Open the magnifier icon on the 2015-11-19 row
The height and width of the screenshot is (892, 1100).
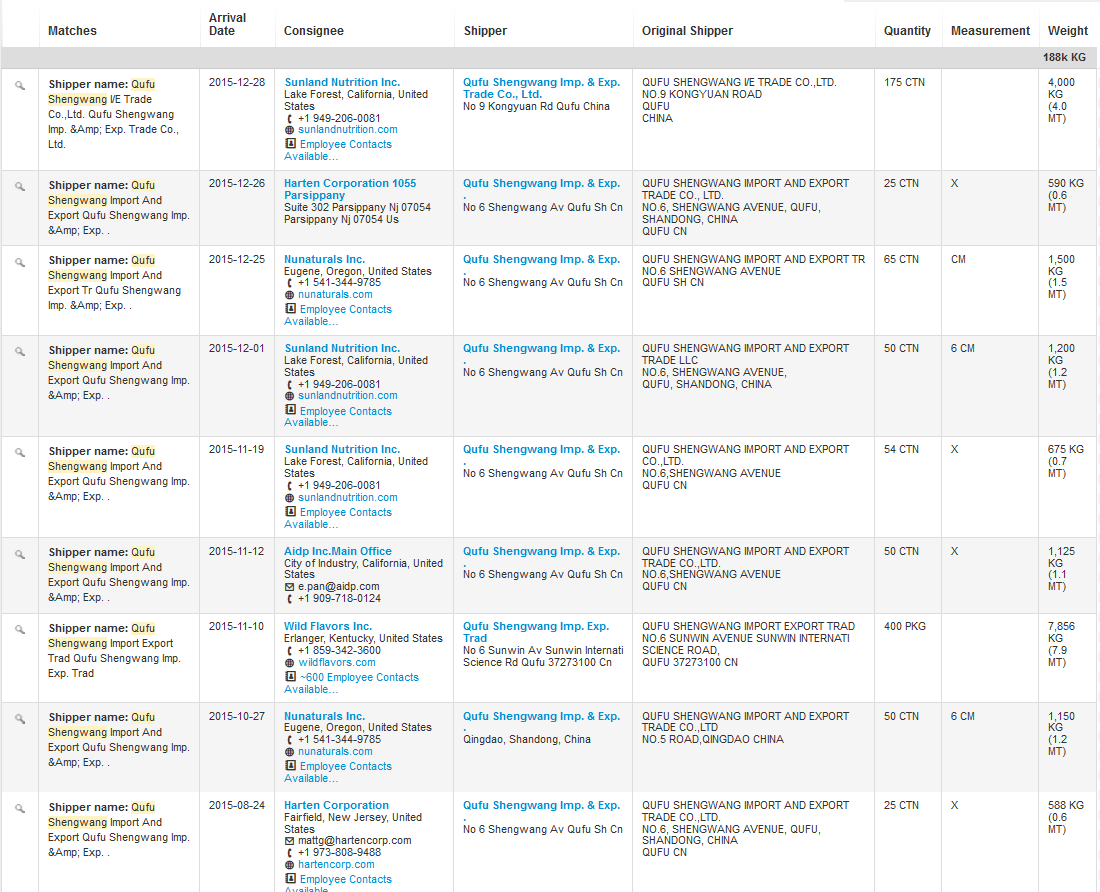[x=20, y=452]
